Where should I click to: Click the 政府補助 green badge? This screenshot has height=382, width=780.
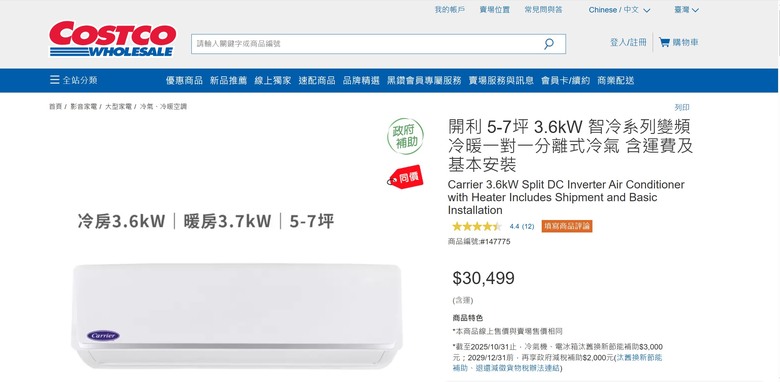406,136
